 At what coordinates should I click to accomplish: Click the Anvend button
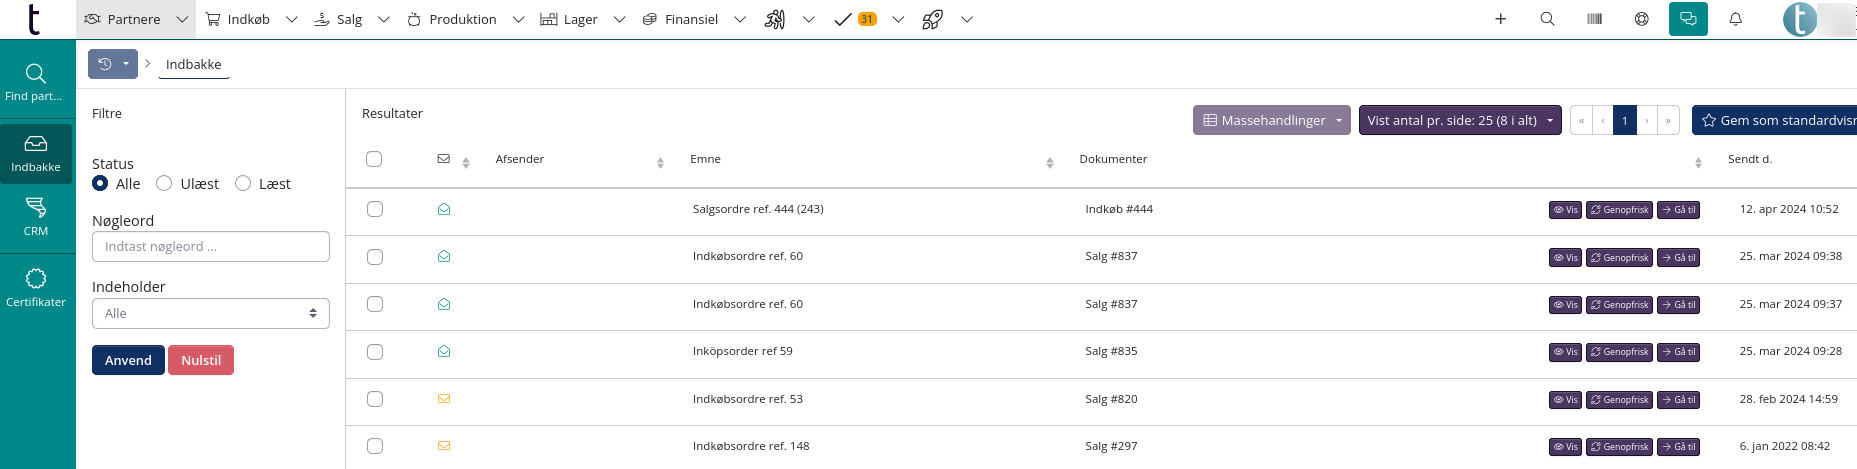(128, 360)
